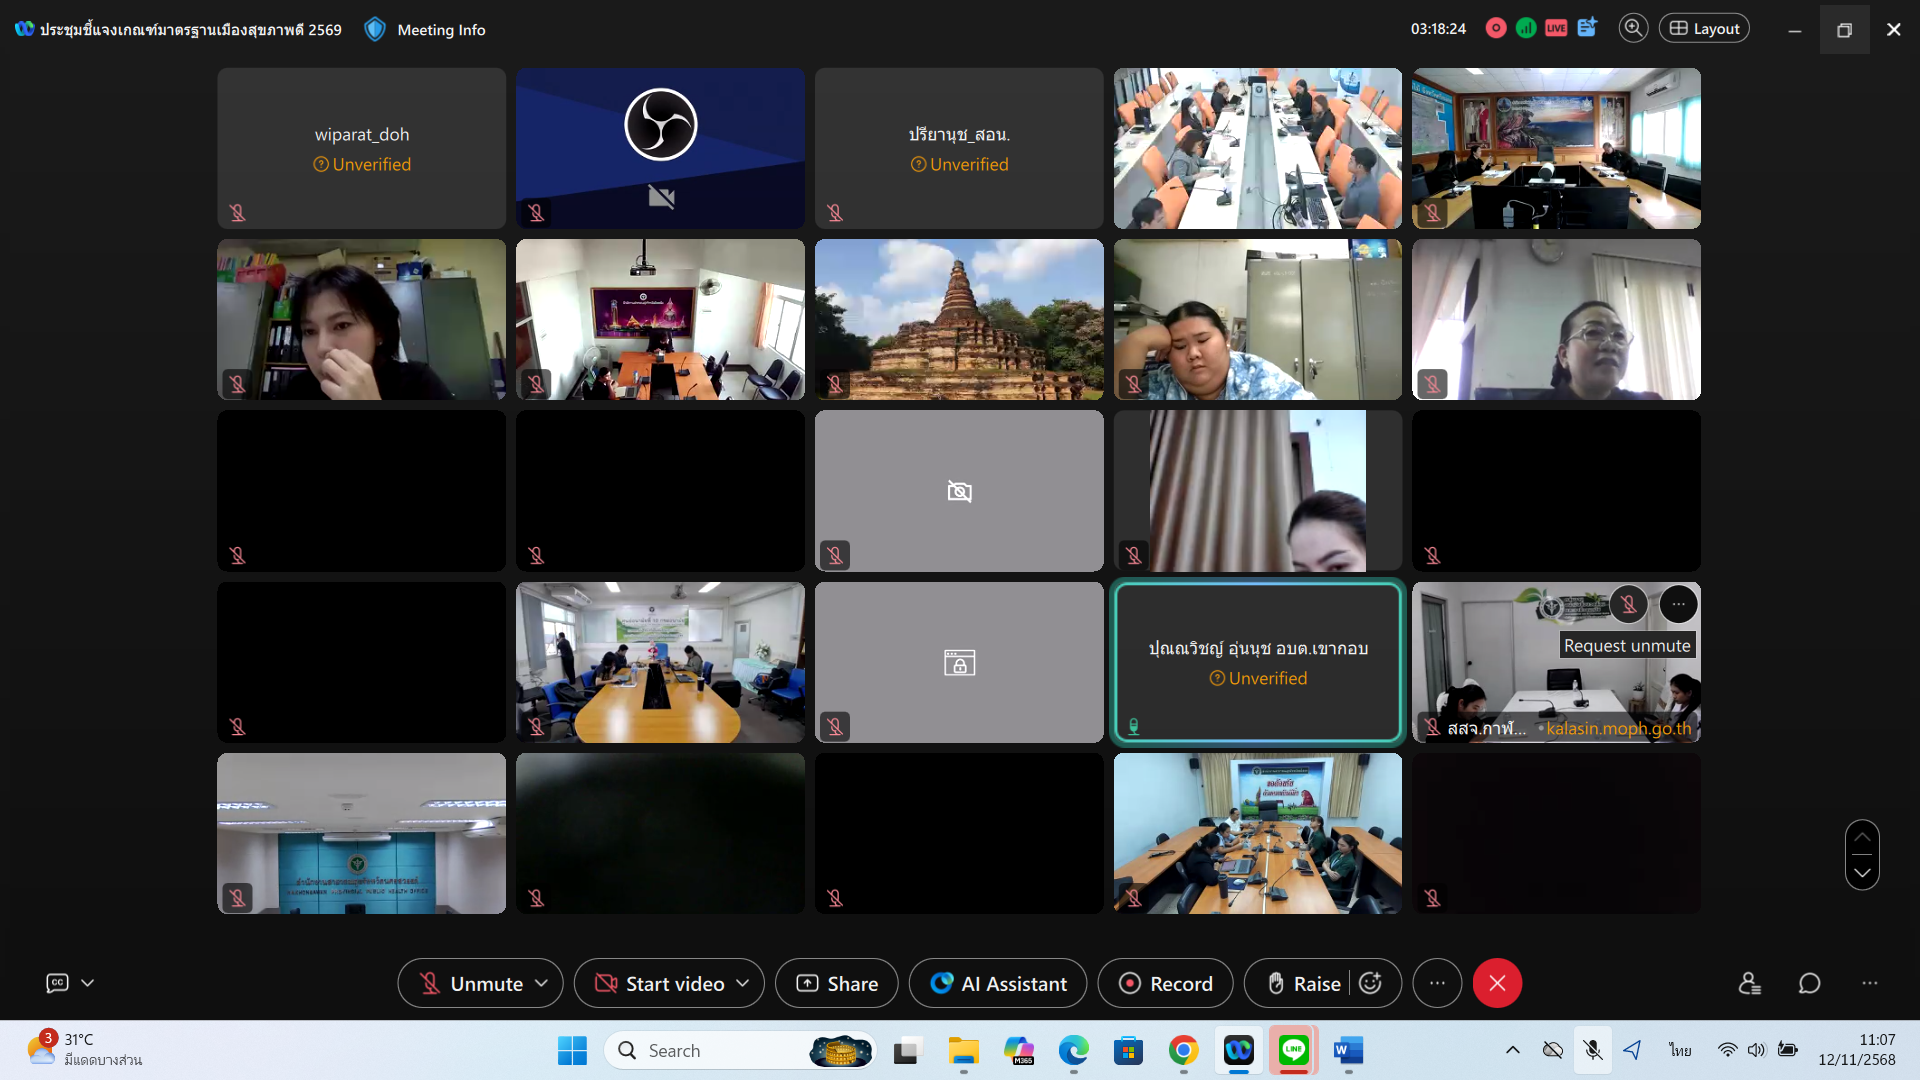Viewport: 1920px width, 1080px height.
Task: Click the Share button
Action: [x=837, y=984]
